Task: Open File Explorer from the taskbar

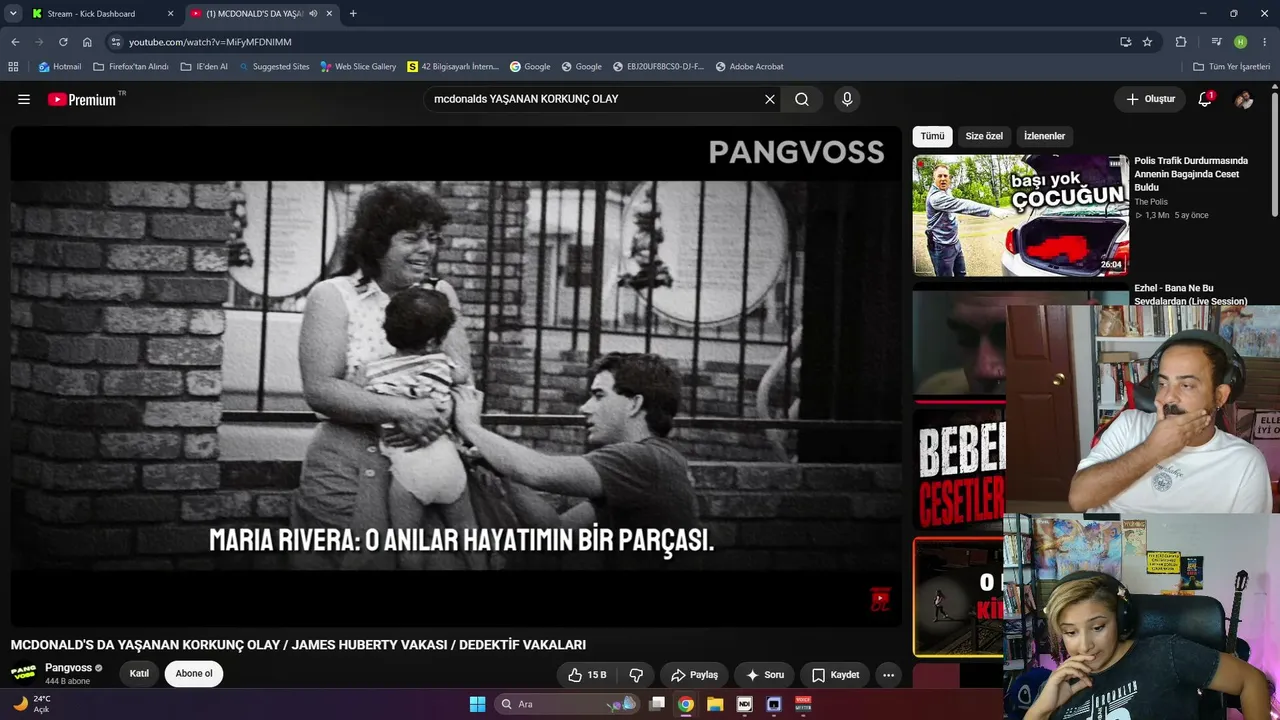Action: (x=715, y=704)
